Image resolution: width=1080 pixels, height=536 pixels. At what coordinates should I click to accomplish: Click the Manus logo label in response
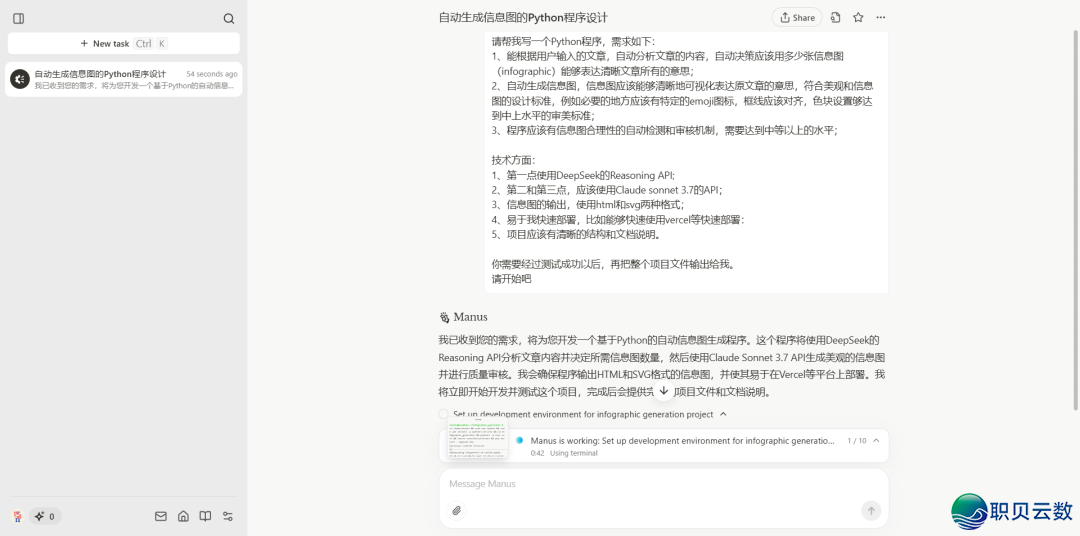point(463,317)
